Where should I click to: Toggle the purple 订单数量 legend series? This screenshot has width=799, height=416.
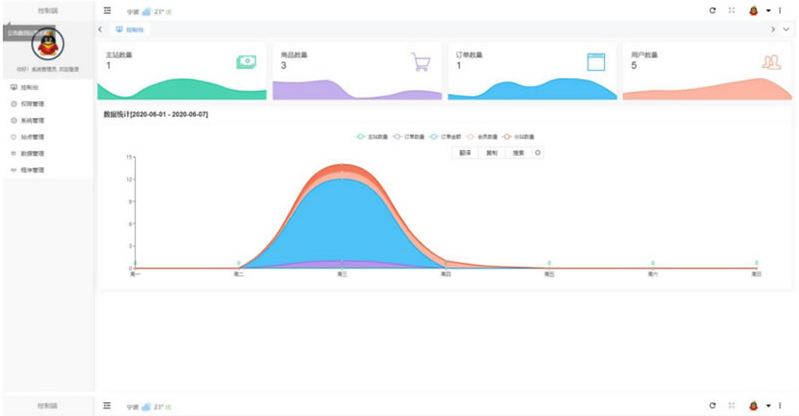408,137
